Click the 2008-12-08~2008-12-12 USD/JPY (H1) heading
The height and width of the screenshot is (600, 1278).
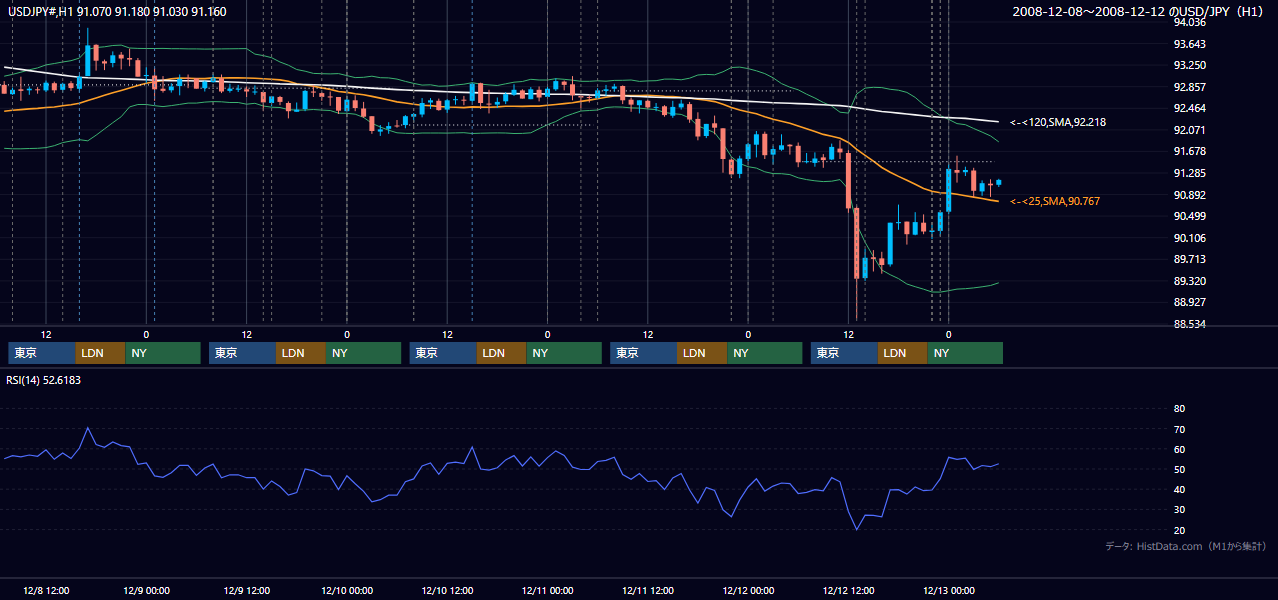(x=1139, y=11)
